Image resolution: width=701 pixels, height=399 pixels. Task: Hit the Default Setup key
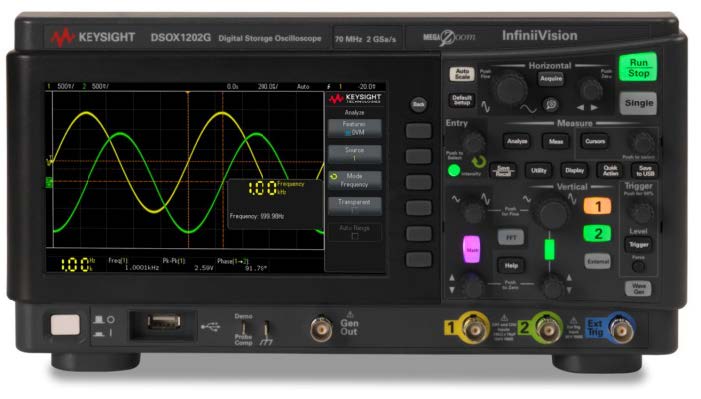click(x=462, y=100)
